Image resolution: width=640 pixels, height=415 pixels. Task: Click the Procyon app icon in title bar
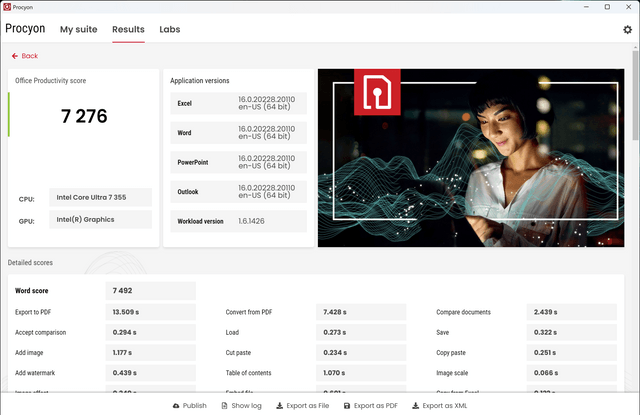(7, 7)
